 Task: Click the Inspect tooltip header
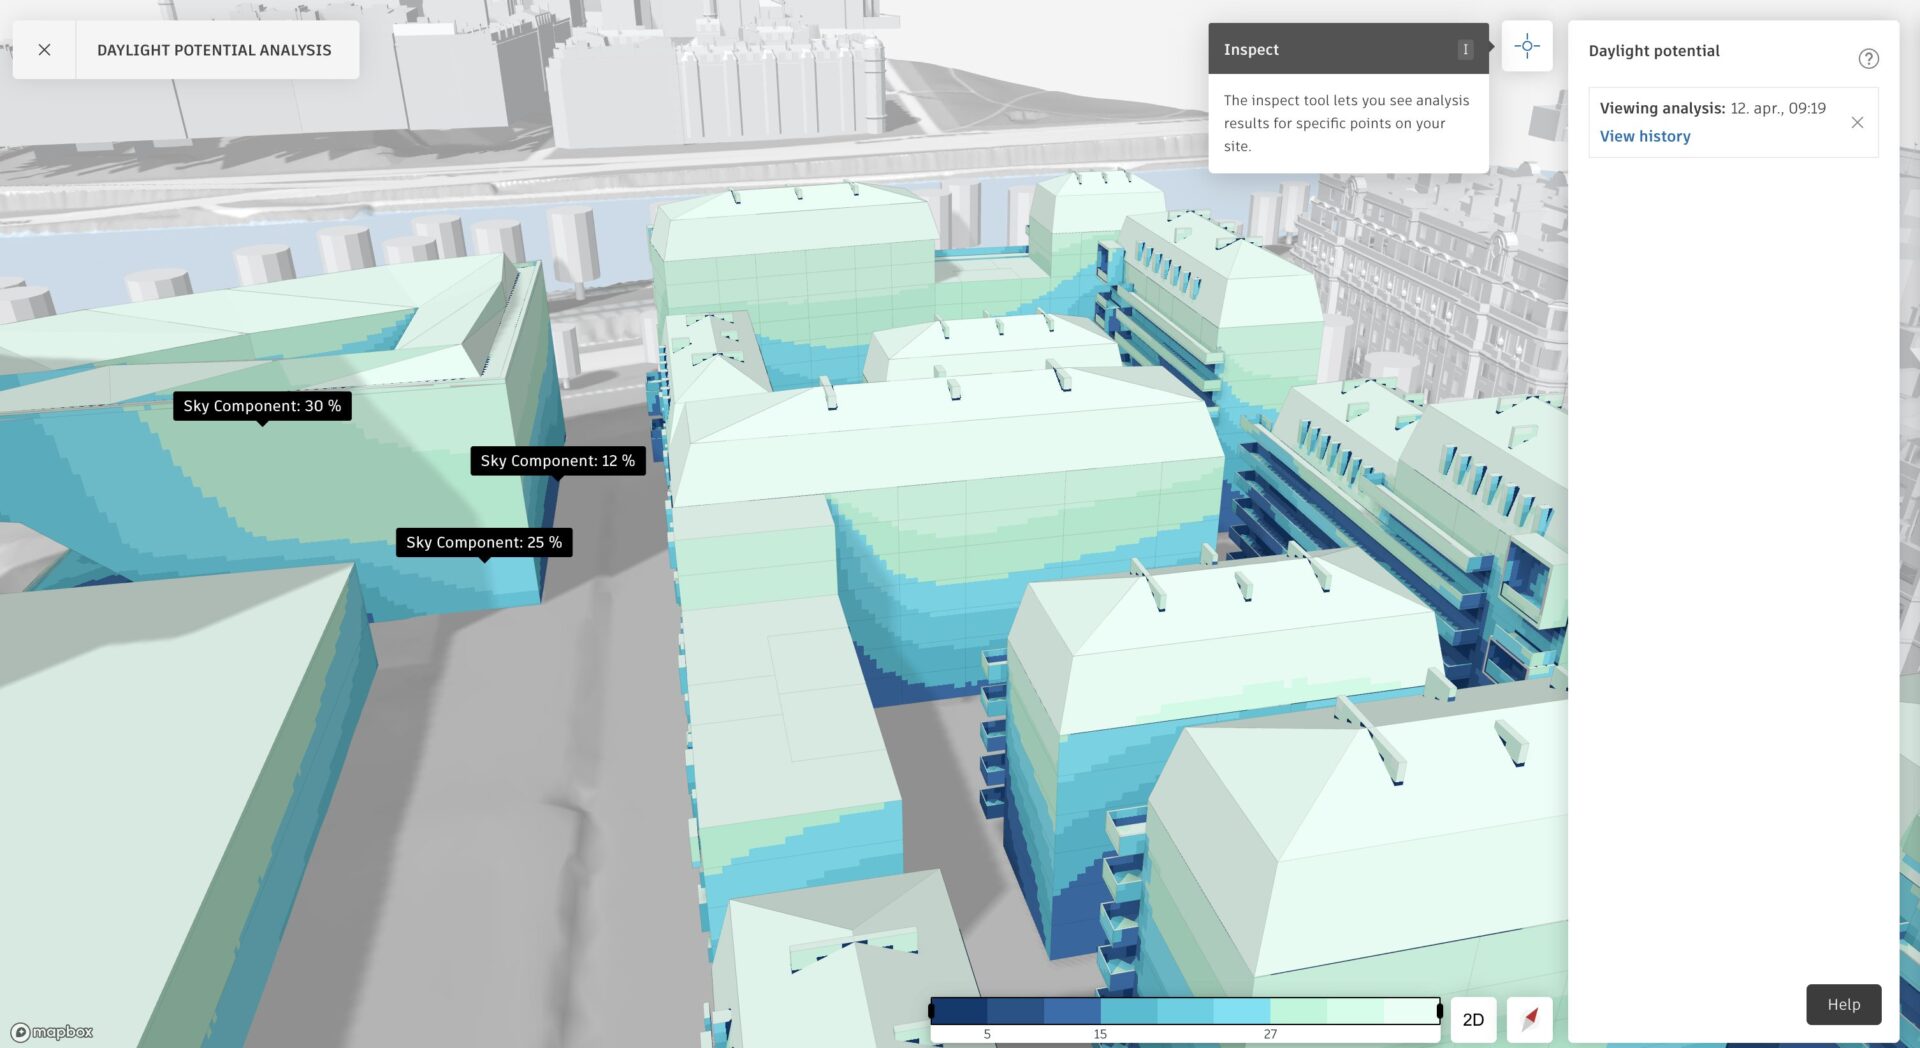tap(1251, 48)
